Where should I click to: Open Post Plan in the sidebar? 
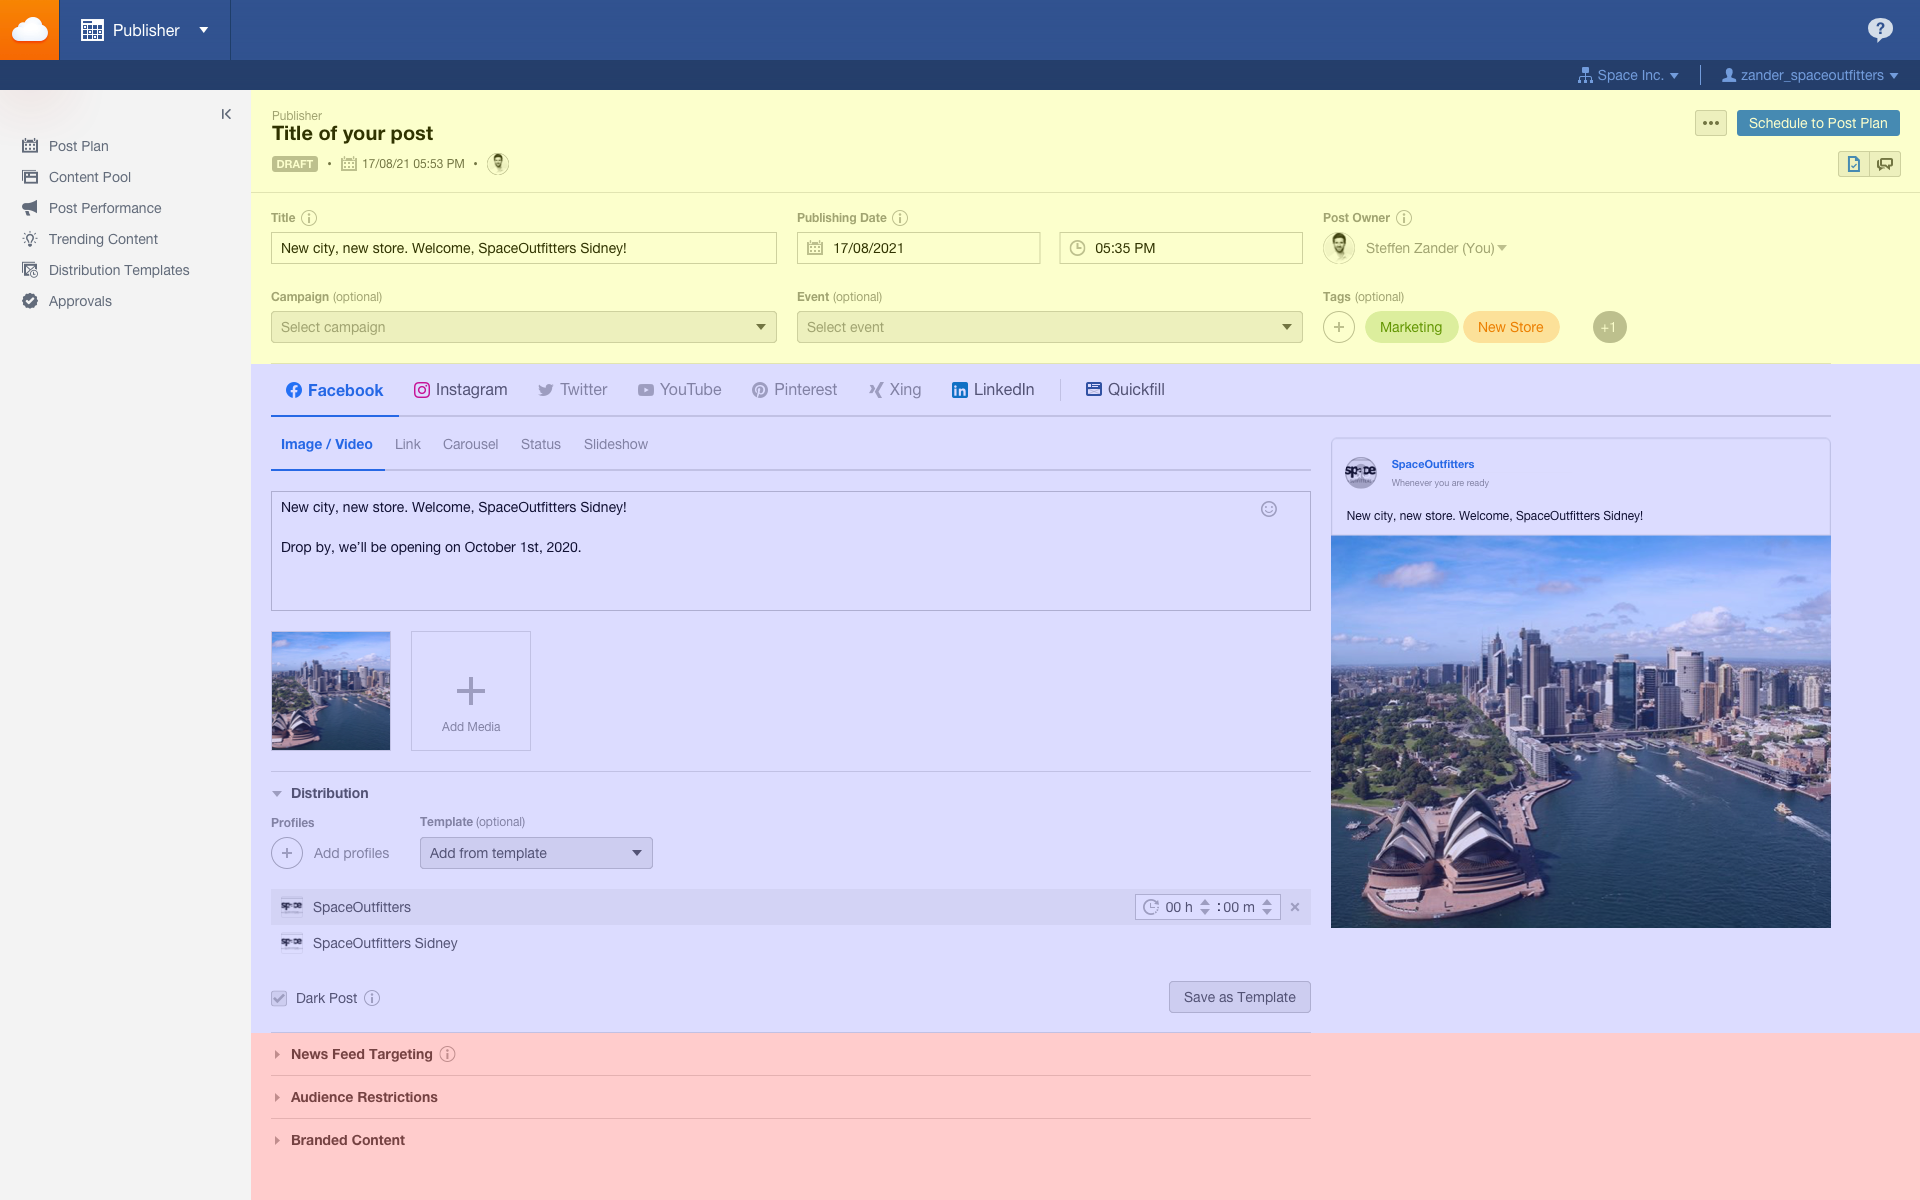tap(78, 146)
